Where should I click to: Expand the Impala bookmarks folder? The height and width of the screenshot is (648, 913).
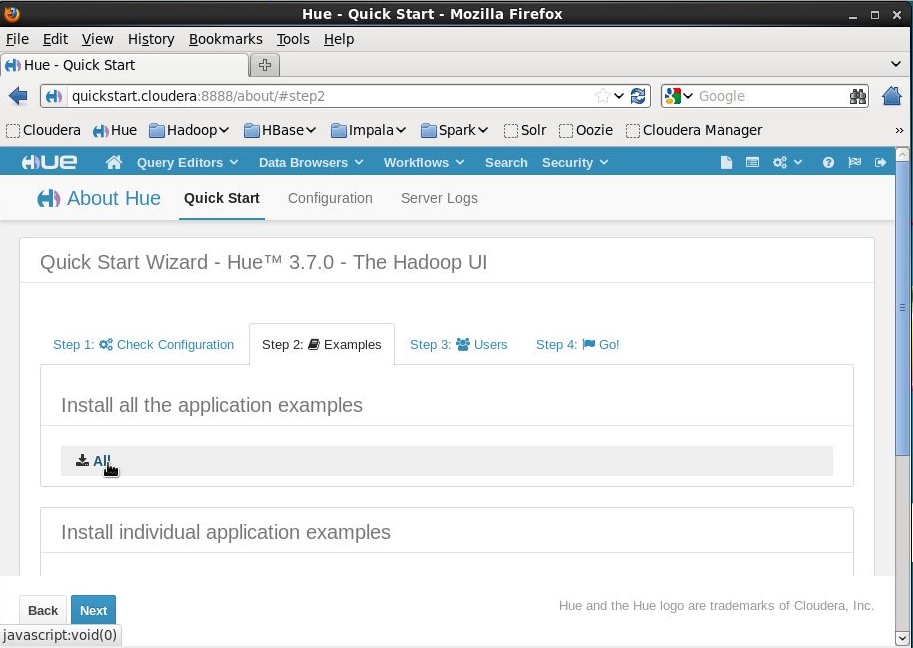click(369, 130)
